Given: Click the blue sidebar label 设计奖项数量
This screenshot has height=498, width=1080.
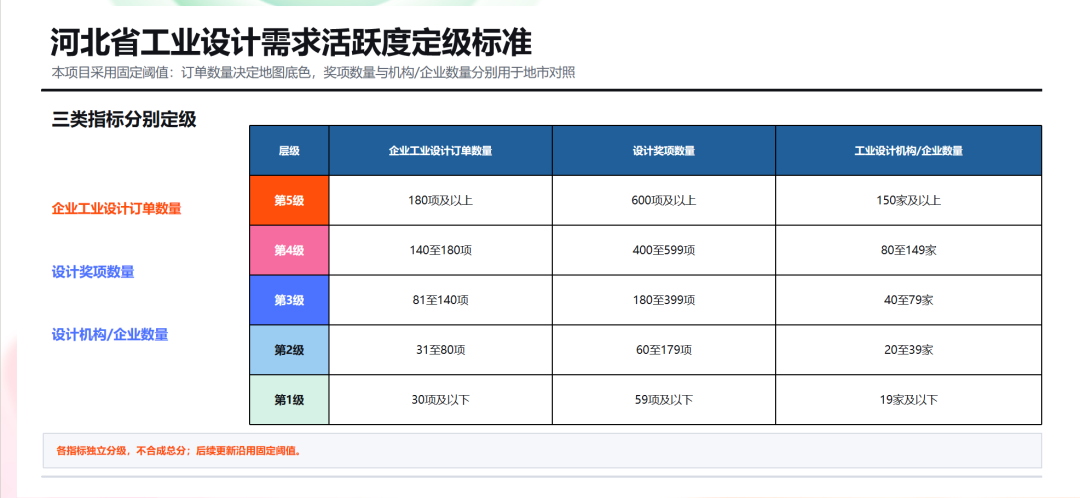Looking at the screenshot, I should coord(93,272).
